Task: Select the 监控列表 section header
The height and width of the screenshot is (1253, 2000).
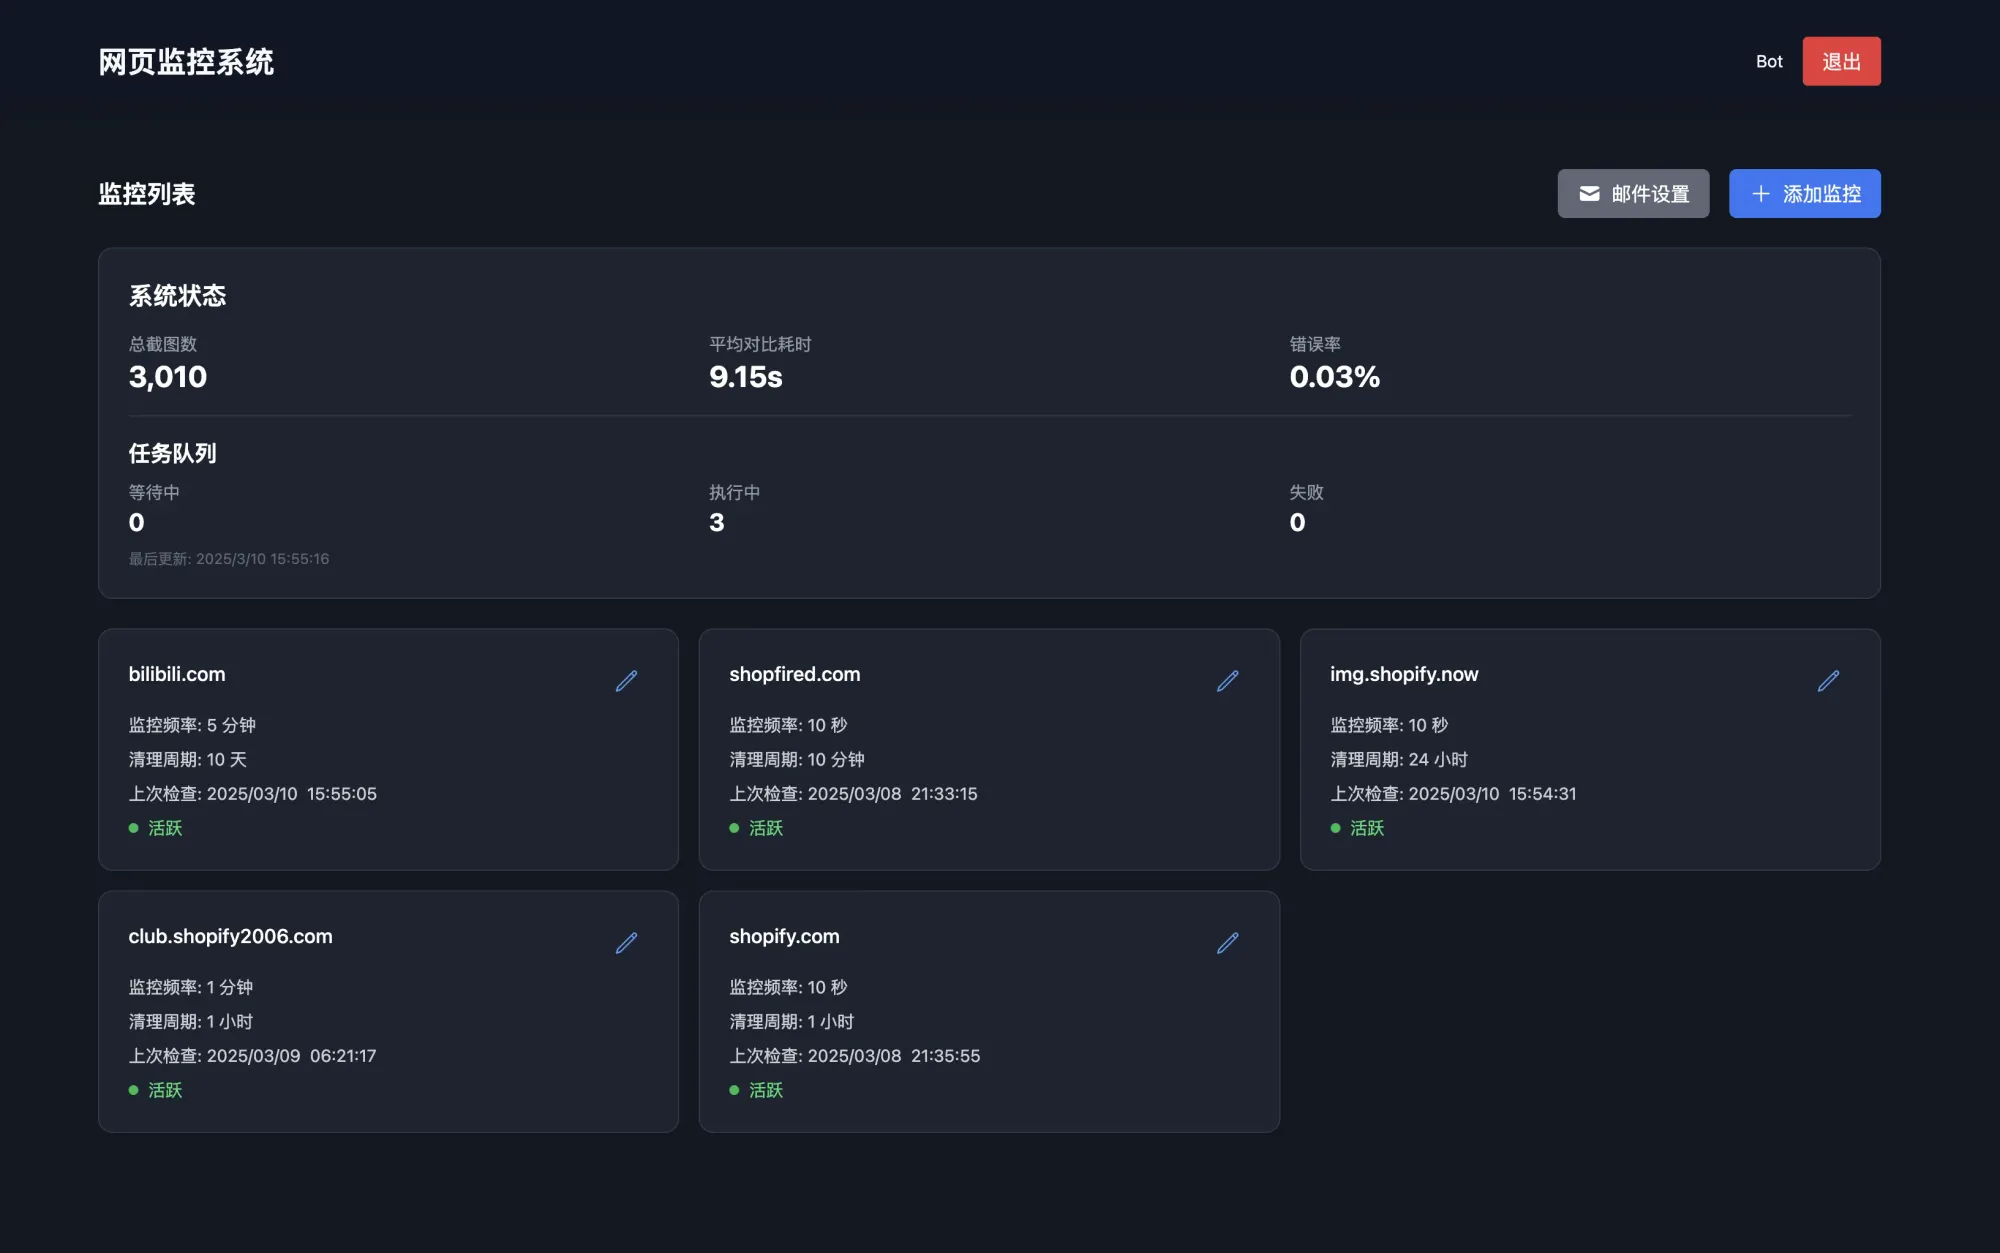Action: 148,194
